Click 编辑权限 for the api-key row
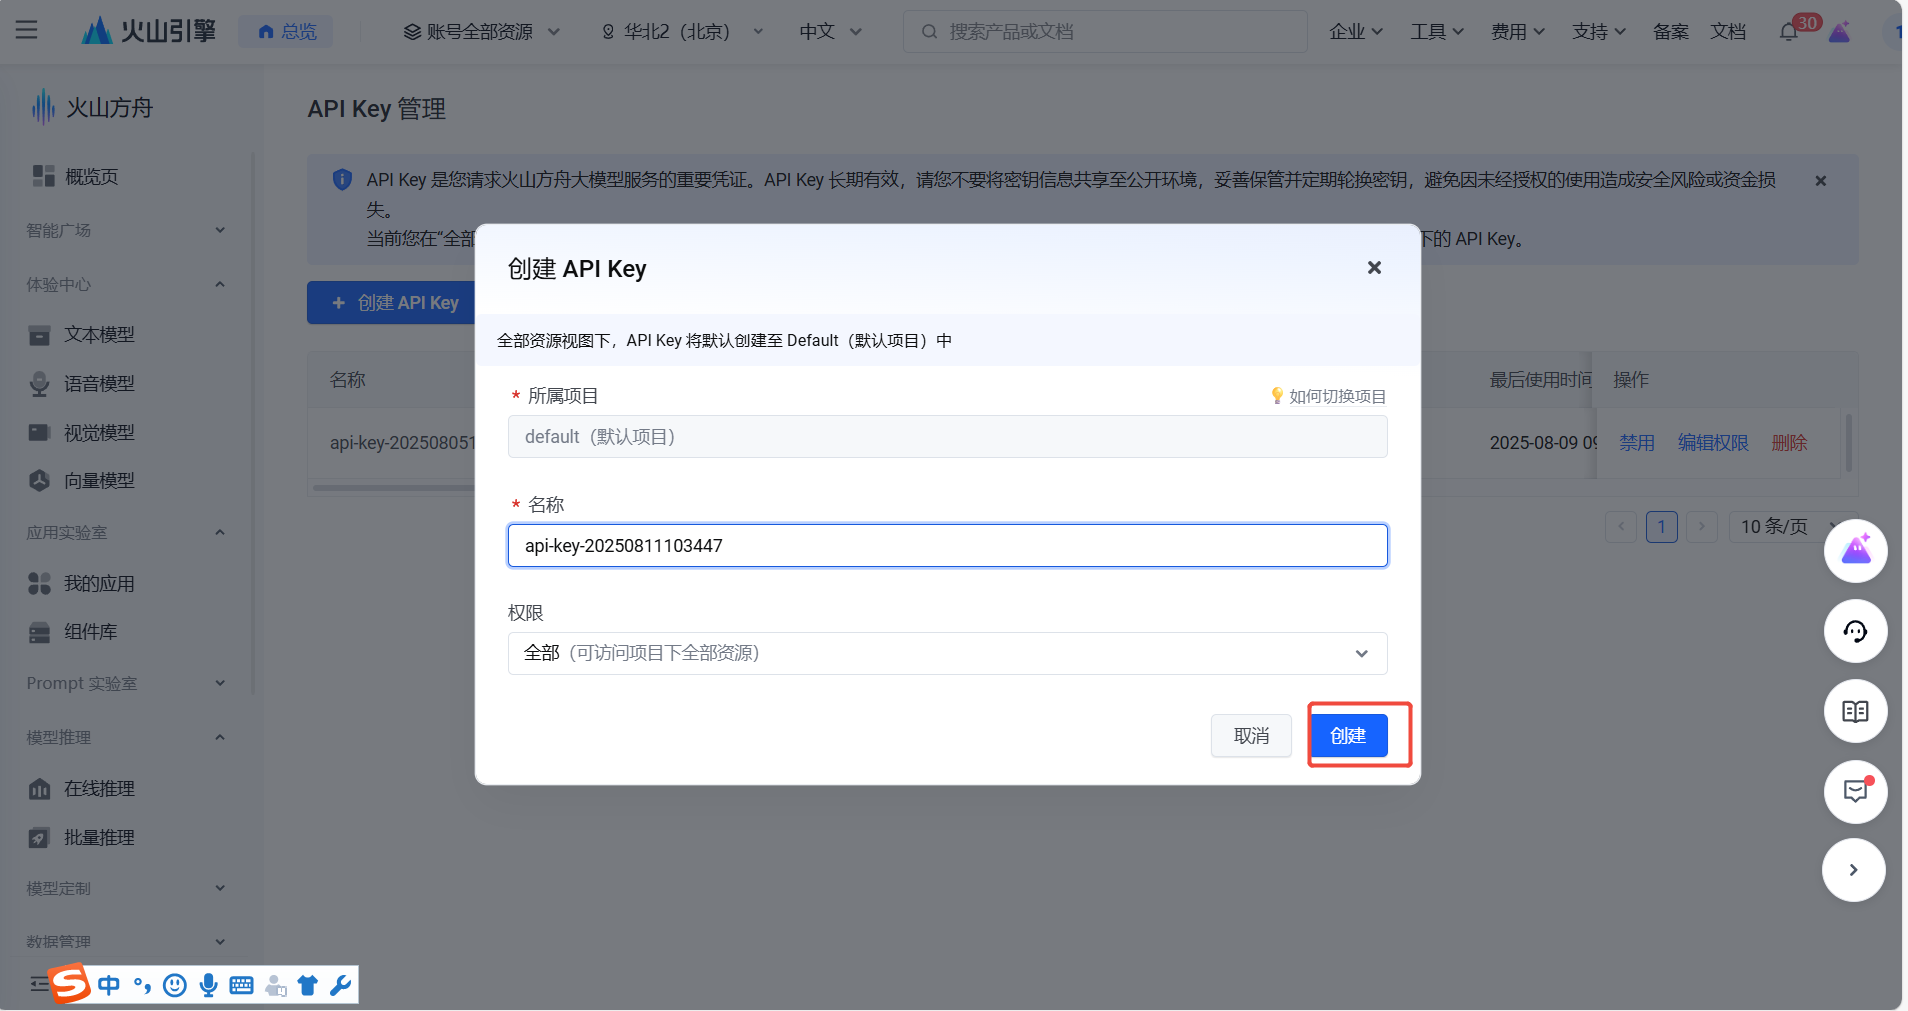 tap(1713, 442)
